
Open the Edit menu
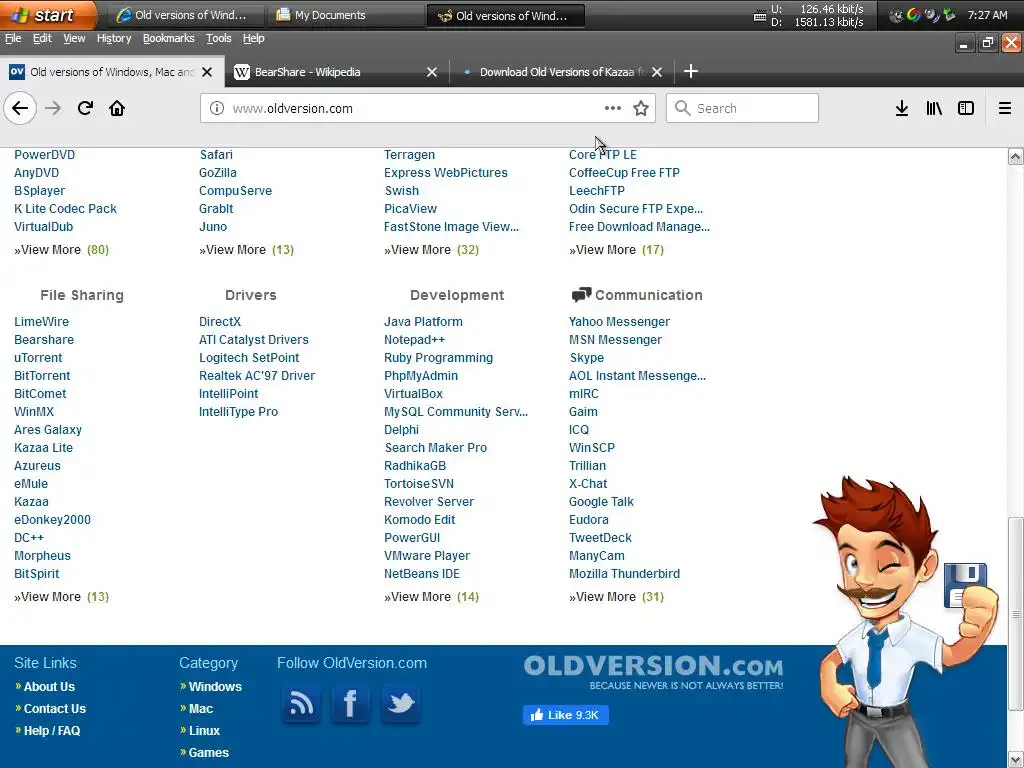(42, 39)
